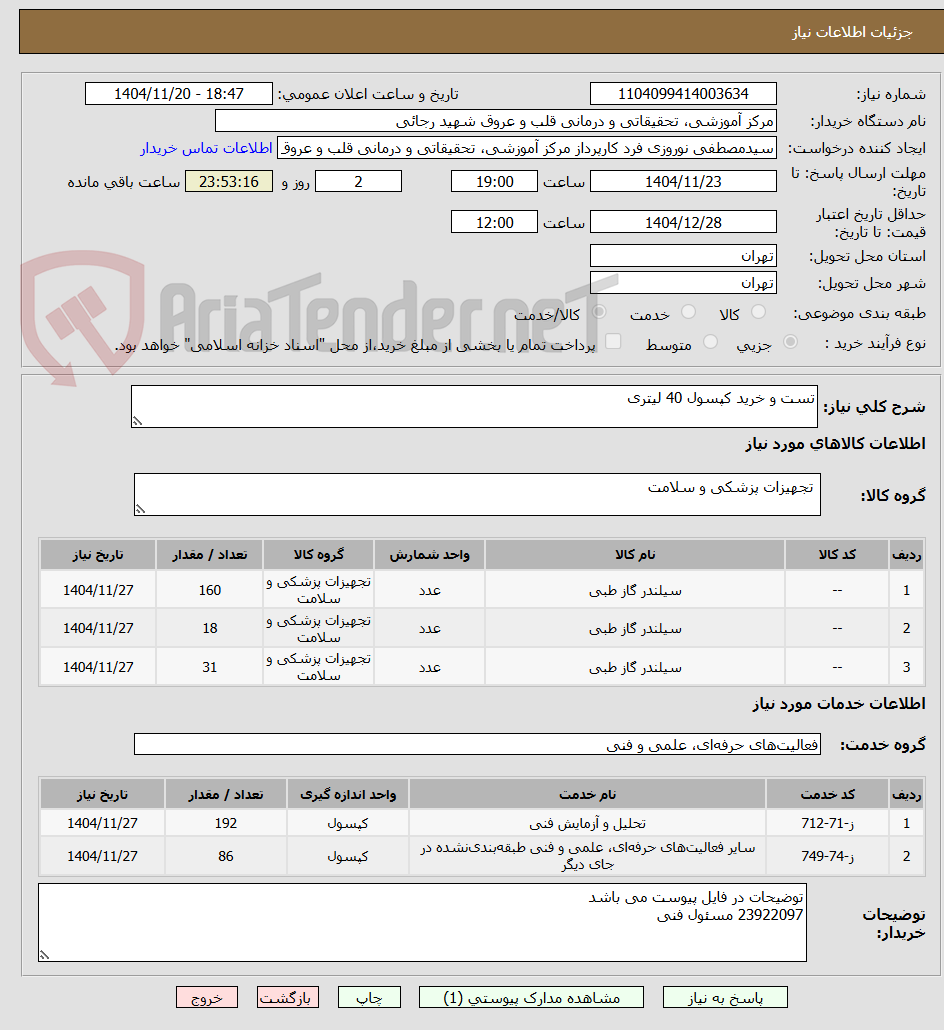This screenshot has width=944, height=1030.
Task: Click goods table header نام کالا
Action: (x=635, y=554)
